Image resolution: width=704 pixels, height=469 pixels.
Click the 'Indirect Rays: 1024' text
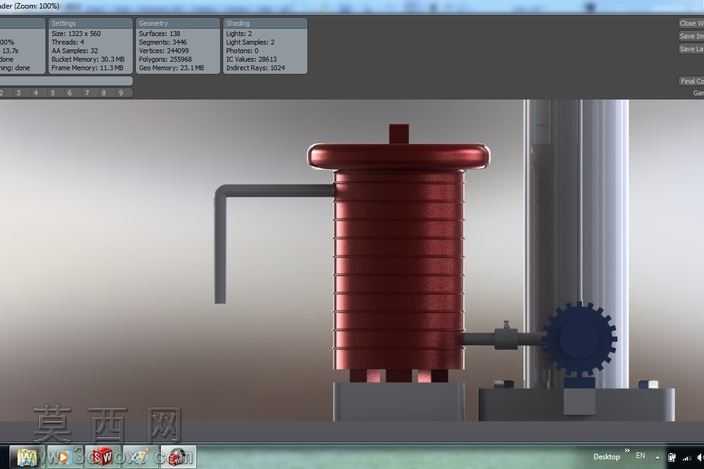[x=255, y=68]
